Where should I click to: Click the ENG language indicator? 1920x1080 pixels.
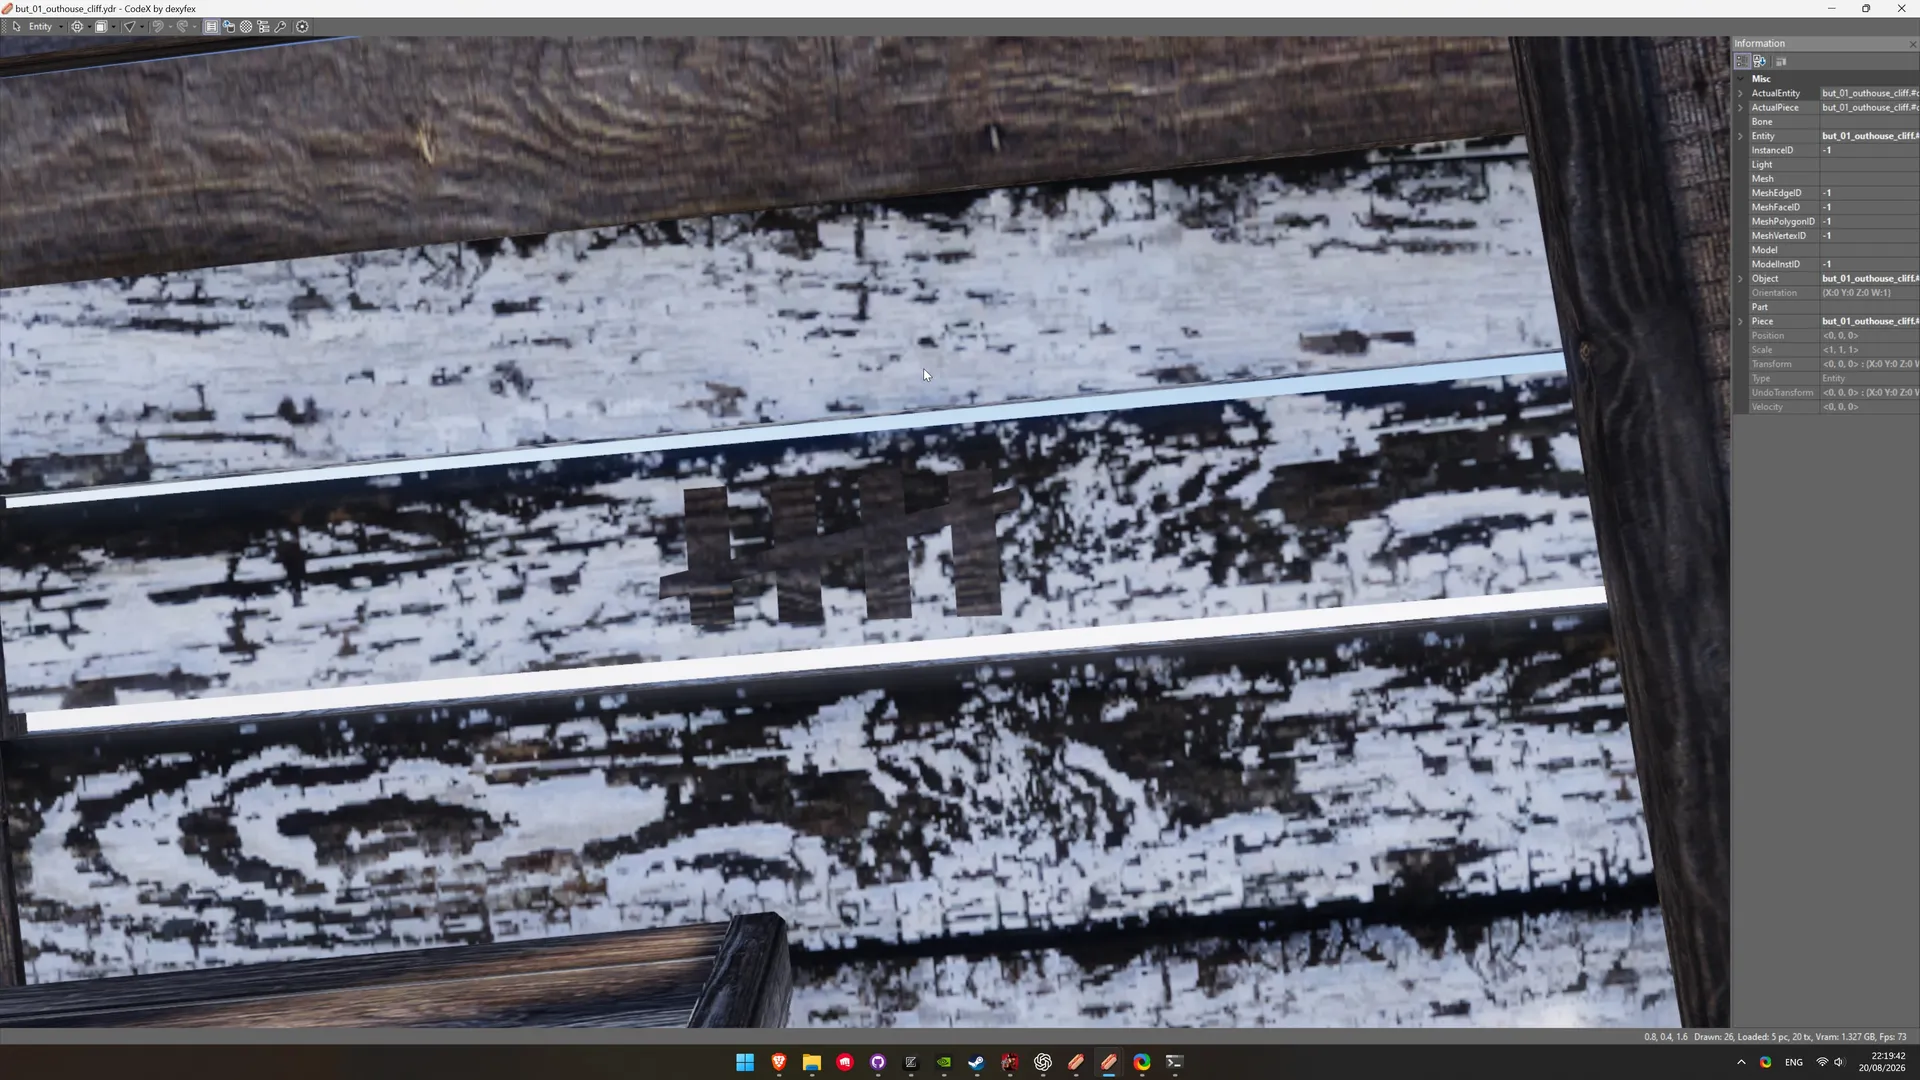click(x=1794, y=1062)
